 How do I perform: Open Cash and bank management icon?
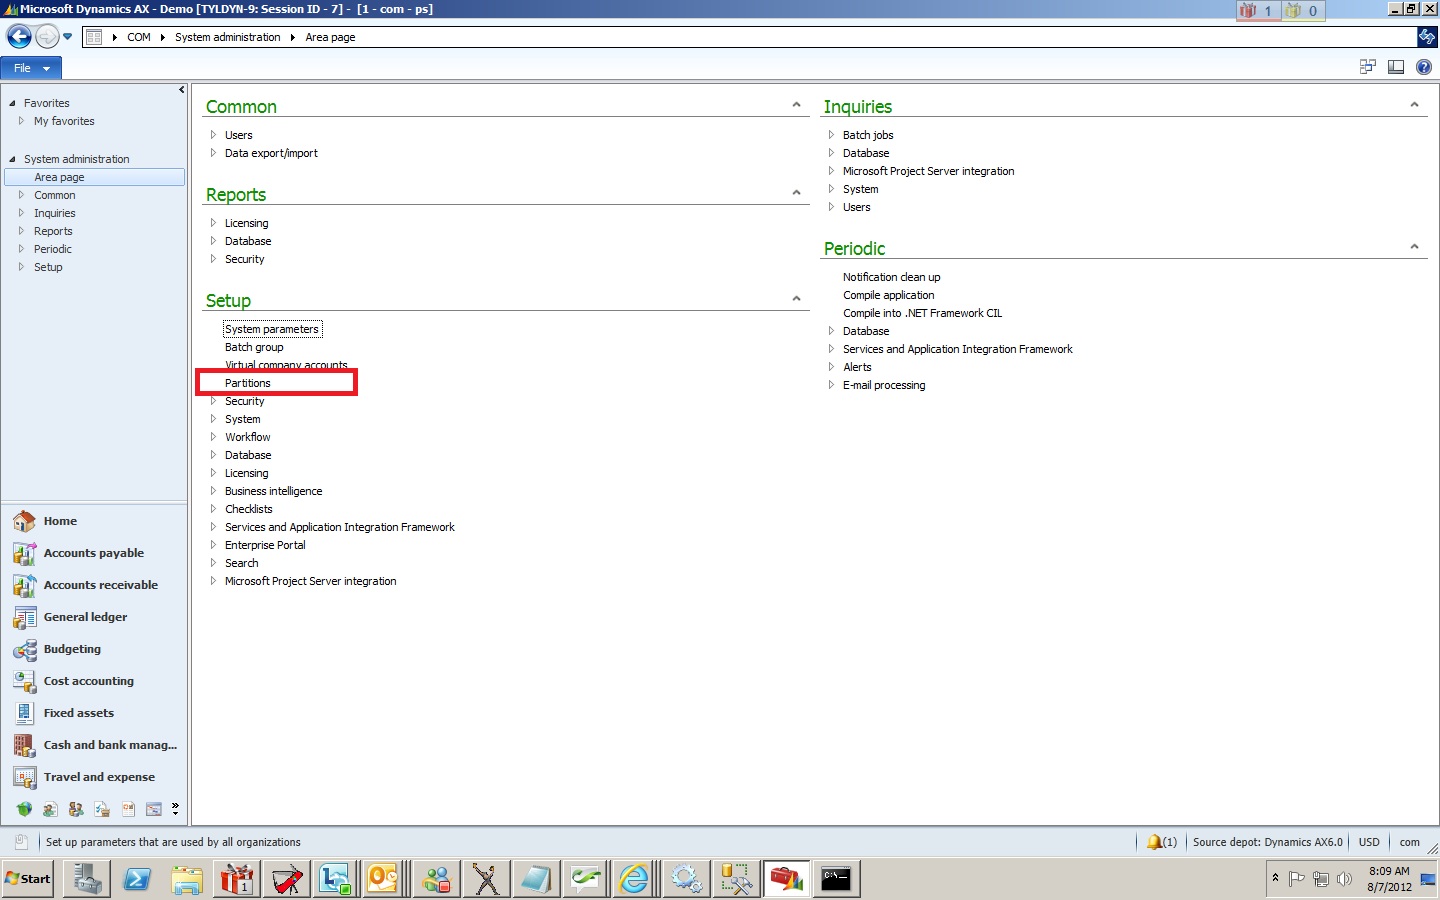24,745
